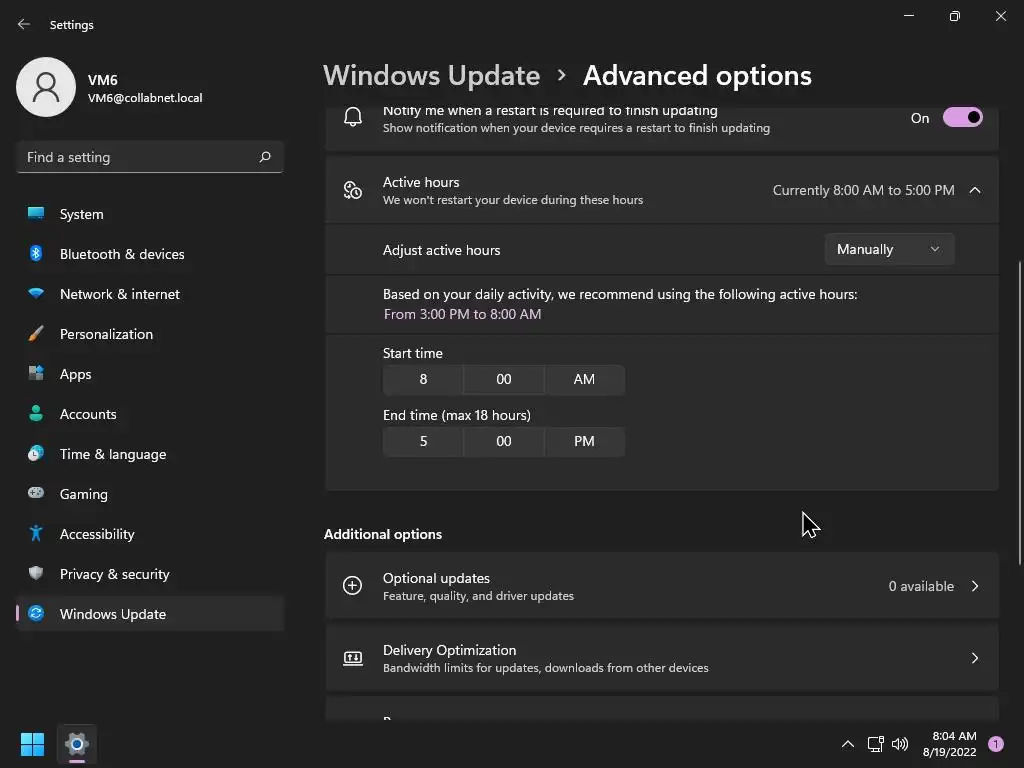The height and width of the screenshot is (768, 1024).
Task: Show hidden system tray icons
Action: 848,744
